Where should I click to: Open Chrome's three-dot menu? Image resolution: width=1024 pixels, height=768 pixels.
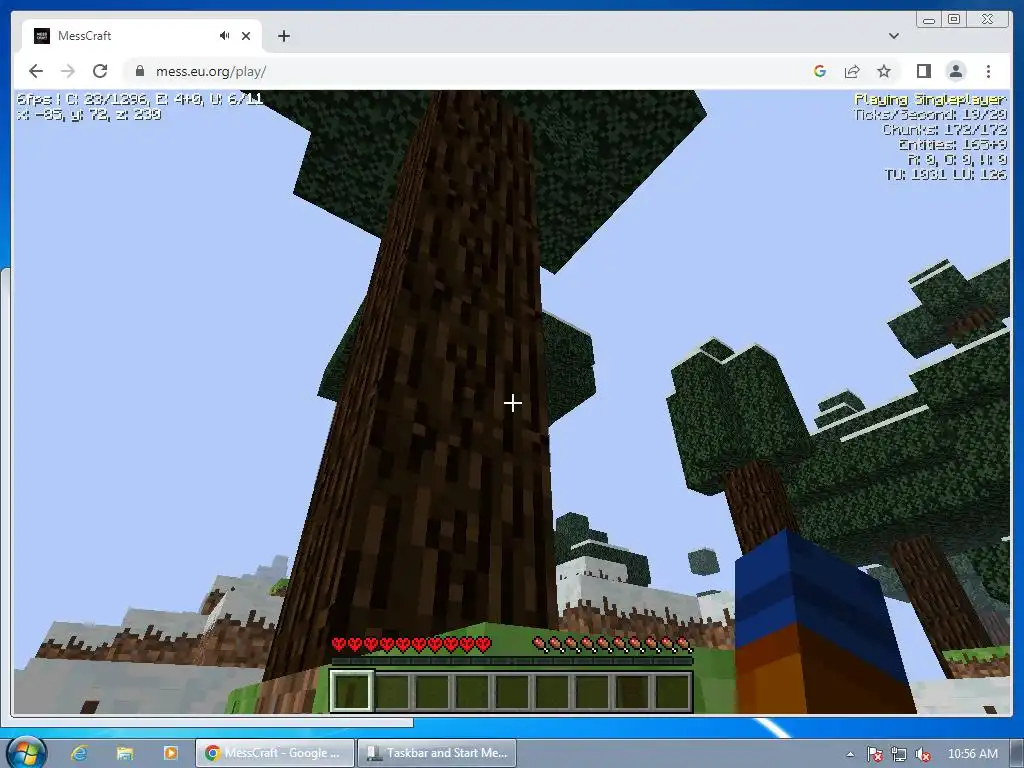click(x=988, y=71)
